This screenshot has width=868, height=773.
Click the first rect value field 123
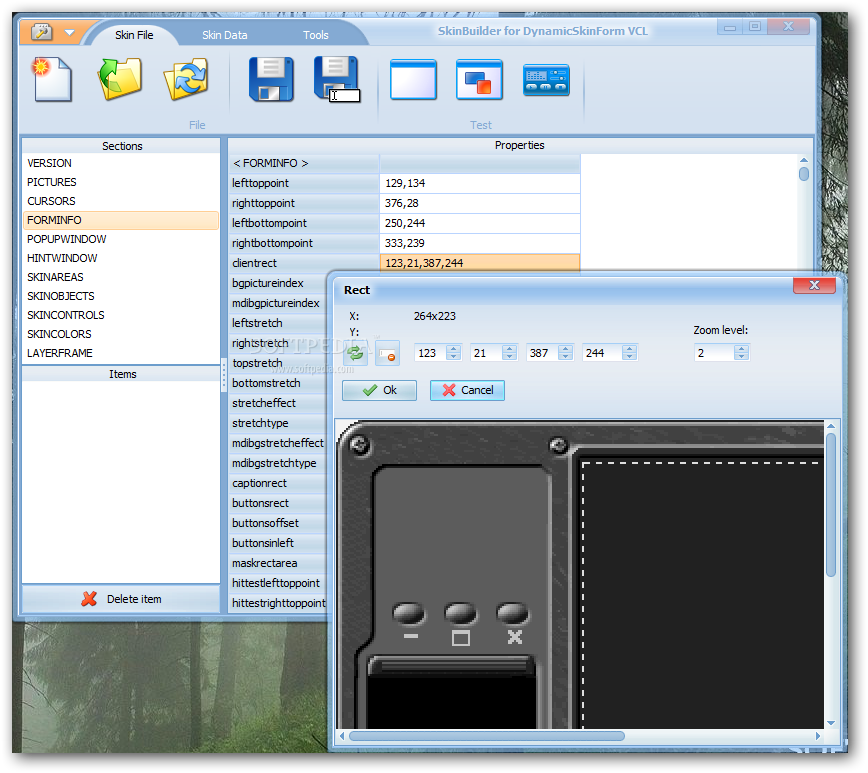click(431, 353)
